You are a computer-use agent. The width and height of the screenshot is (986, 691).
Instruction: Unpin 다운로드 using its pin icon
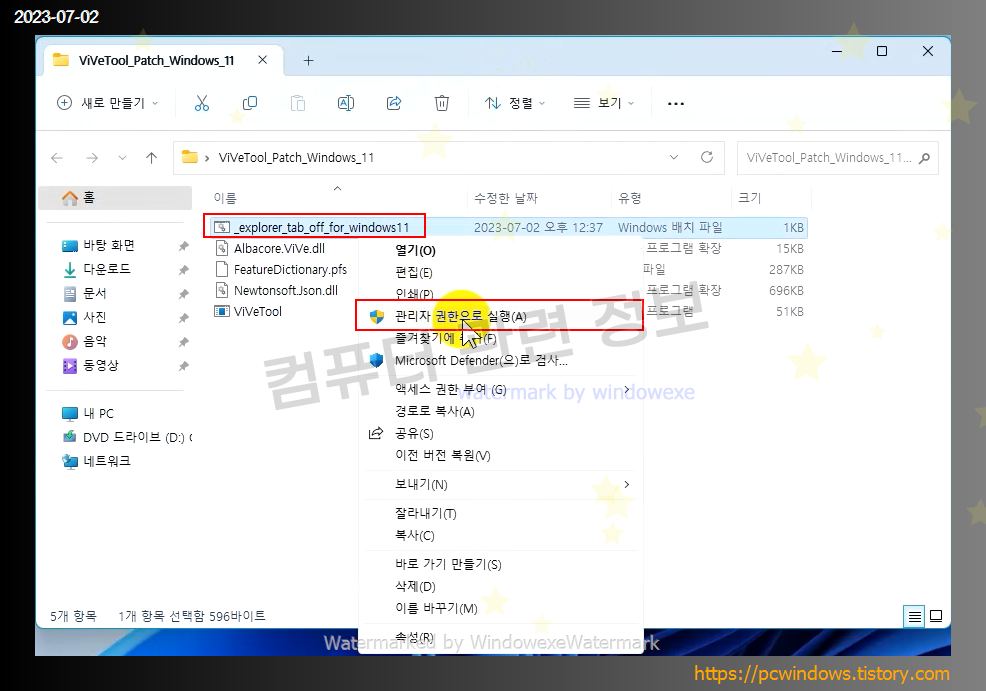184,270
